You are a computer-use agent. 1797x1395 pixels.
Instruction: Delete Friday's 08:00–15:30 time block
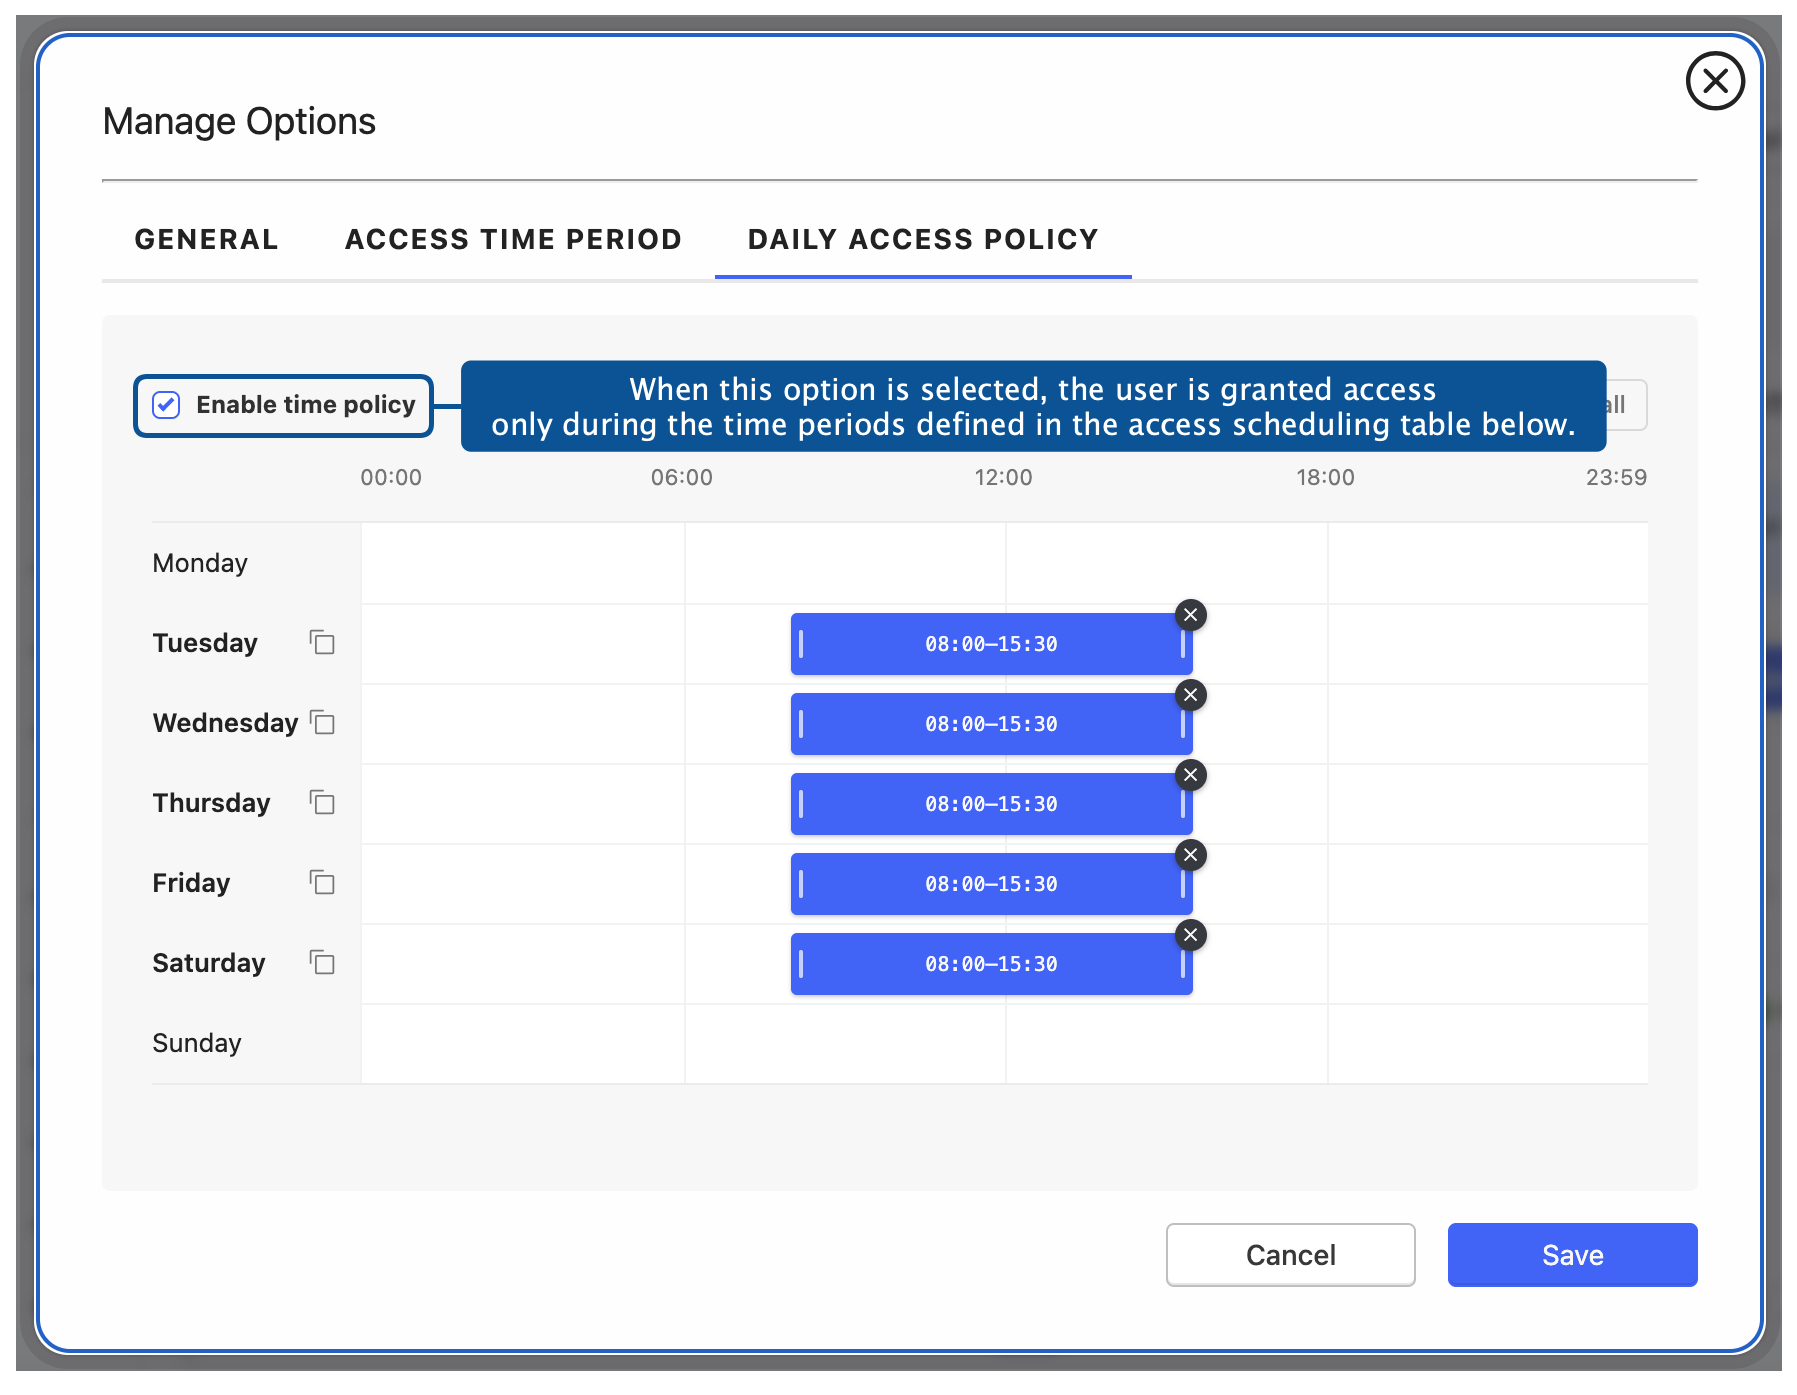click(1190, 855)
